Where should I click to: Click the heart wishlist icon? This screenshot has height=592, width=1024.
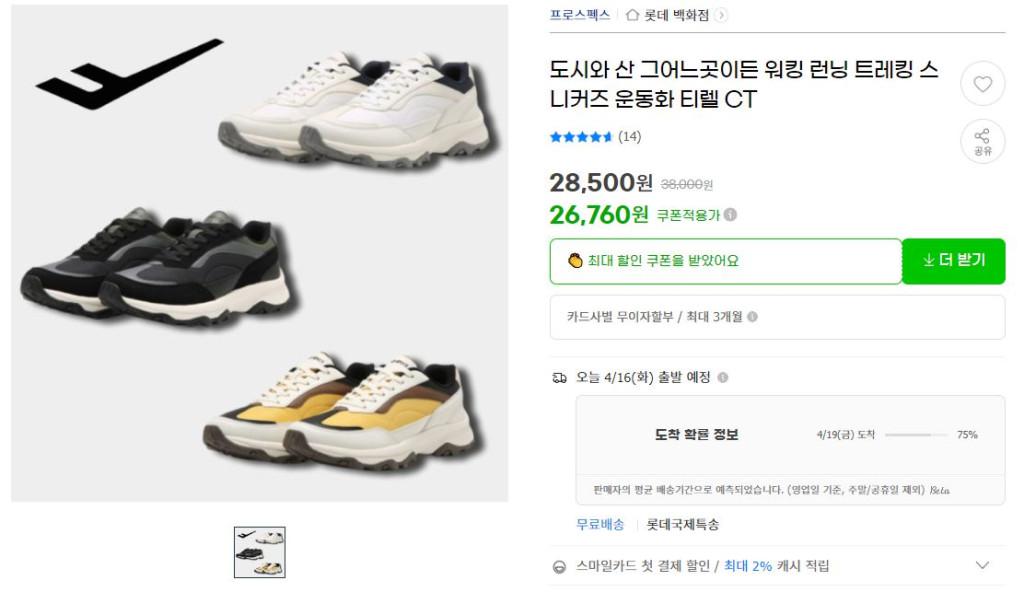tap(982, 84)
